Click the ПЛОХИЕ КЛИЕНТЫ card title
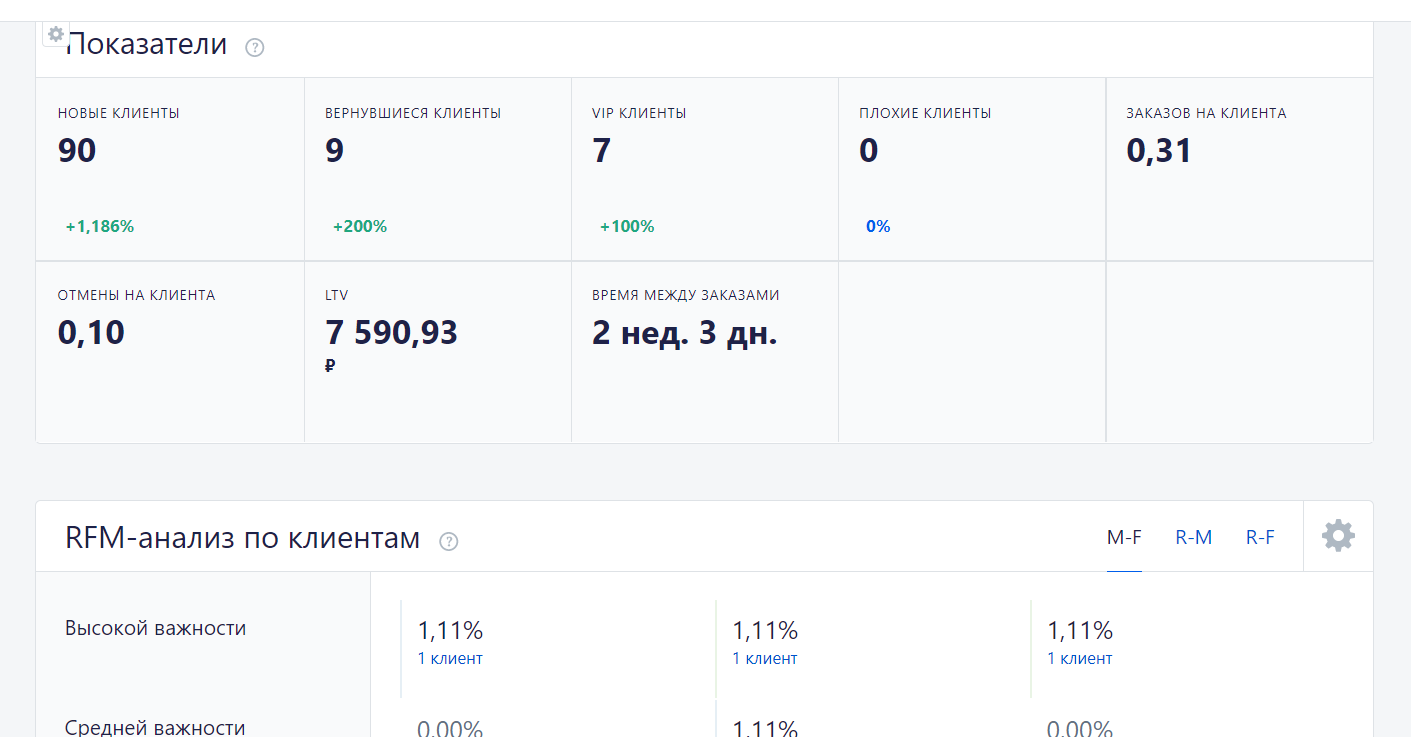Viewport: 1411px width, 737px height. click(925, 113)
